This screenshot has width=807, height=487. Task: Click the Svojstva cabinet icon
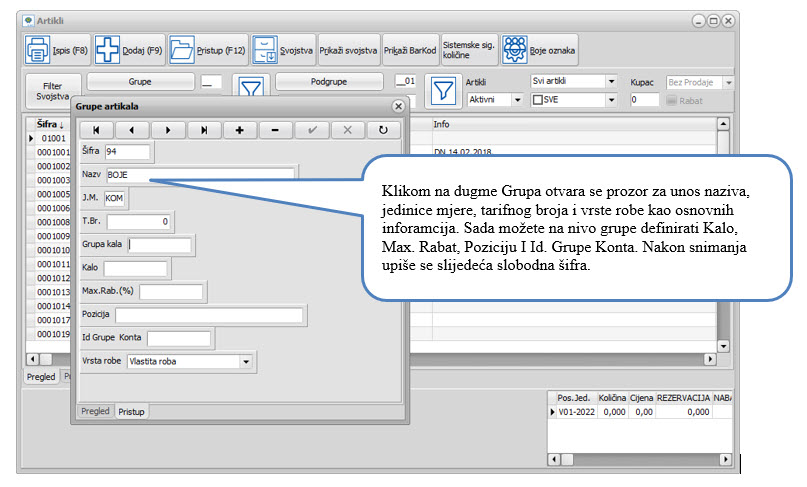[265, 50]
